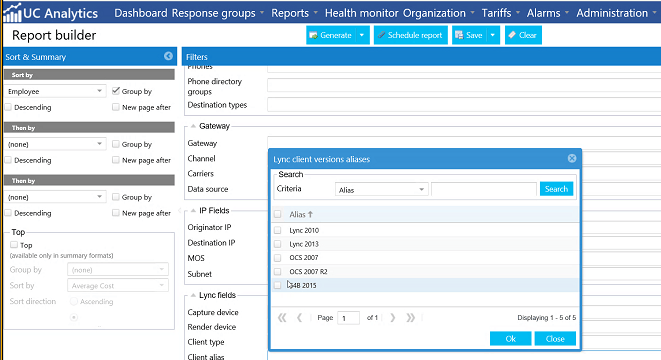This screenshot has height=360, width=661.
Task: Go to the first page of aliases
Action: [x=282, y=317]
